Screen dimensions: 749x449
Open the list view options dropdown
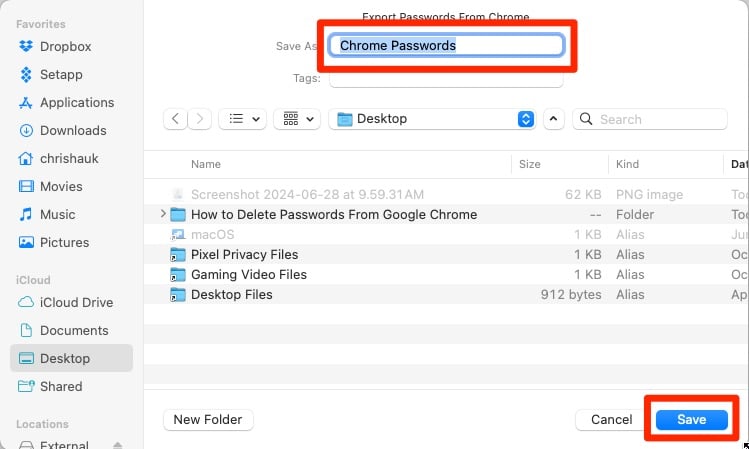tap(243, 118)
